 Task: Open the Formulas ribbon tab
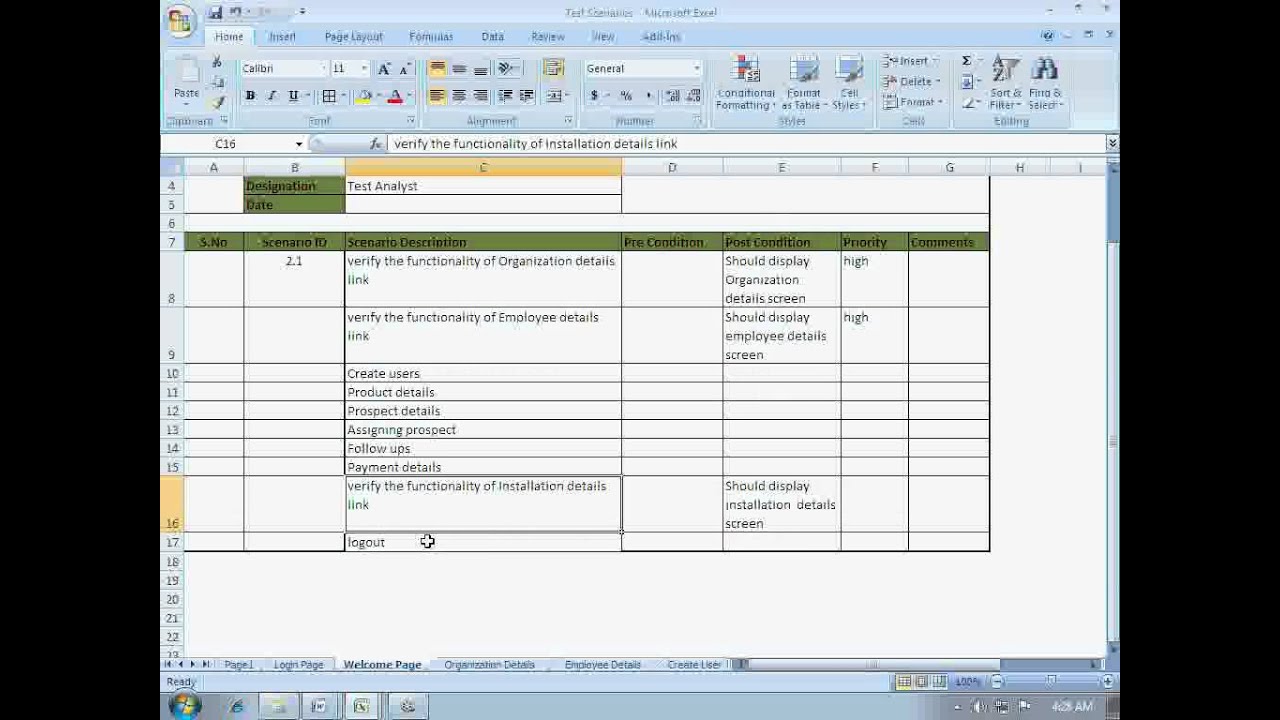tap(431, 36)
